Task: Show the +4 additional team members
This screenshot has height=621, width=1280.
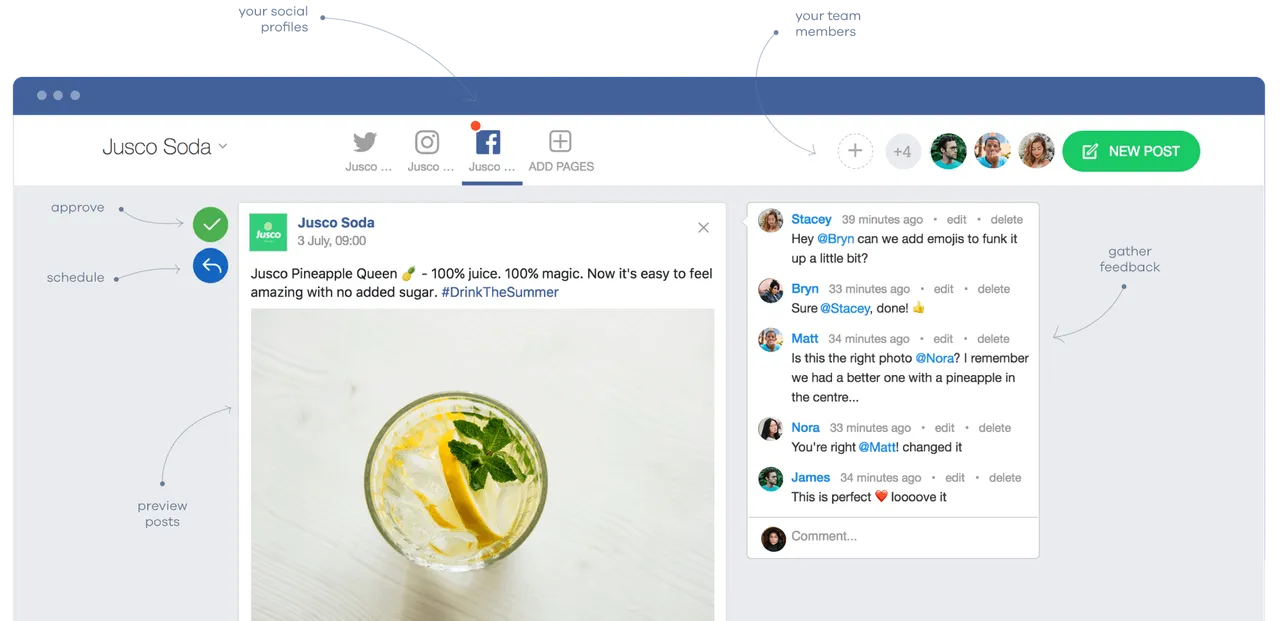Action: click(903, 152)
